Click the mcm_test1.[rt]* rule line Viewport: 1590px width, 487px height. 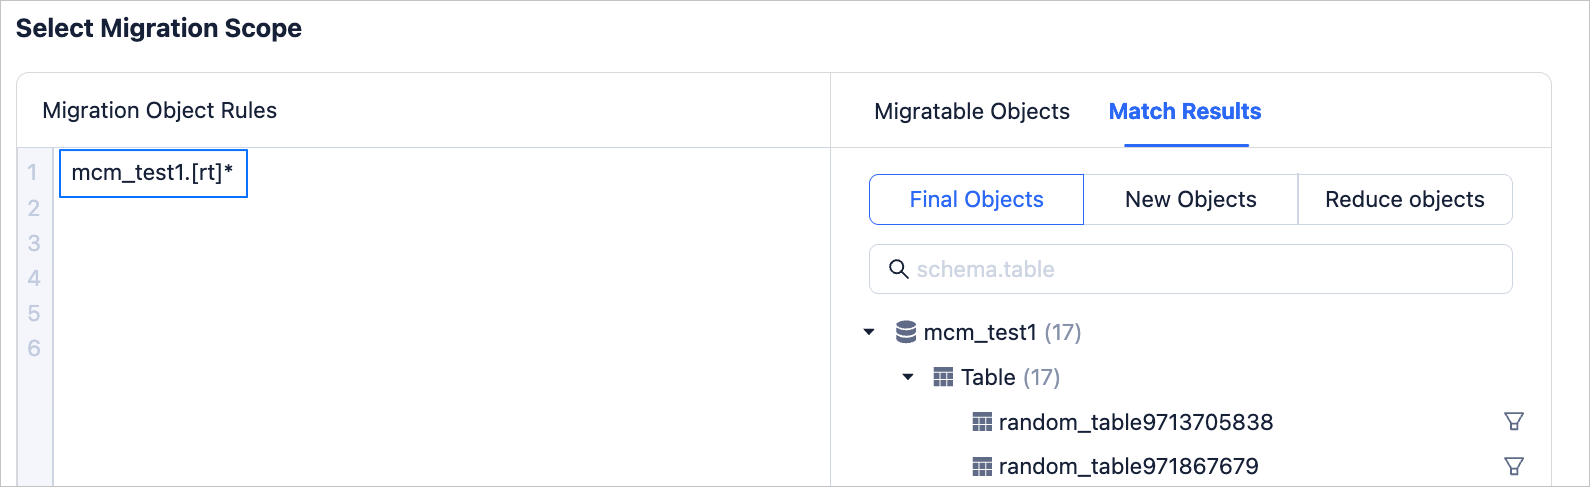click(x=153, y=173)
